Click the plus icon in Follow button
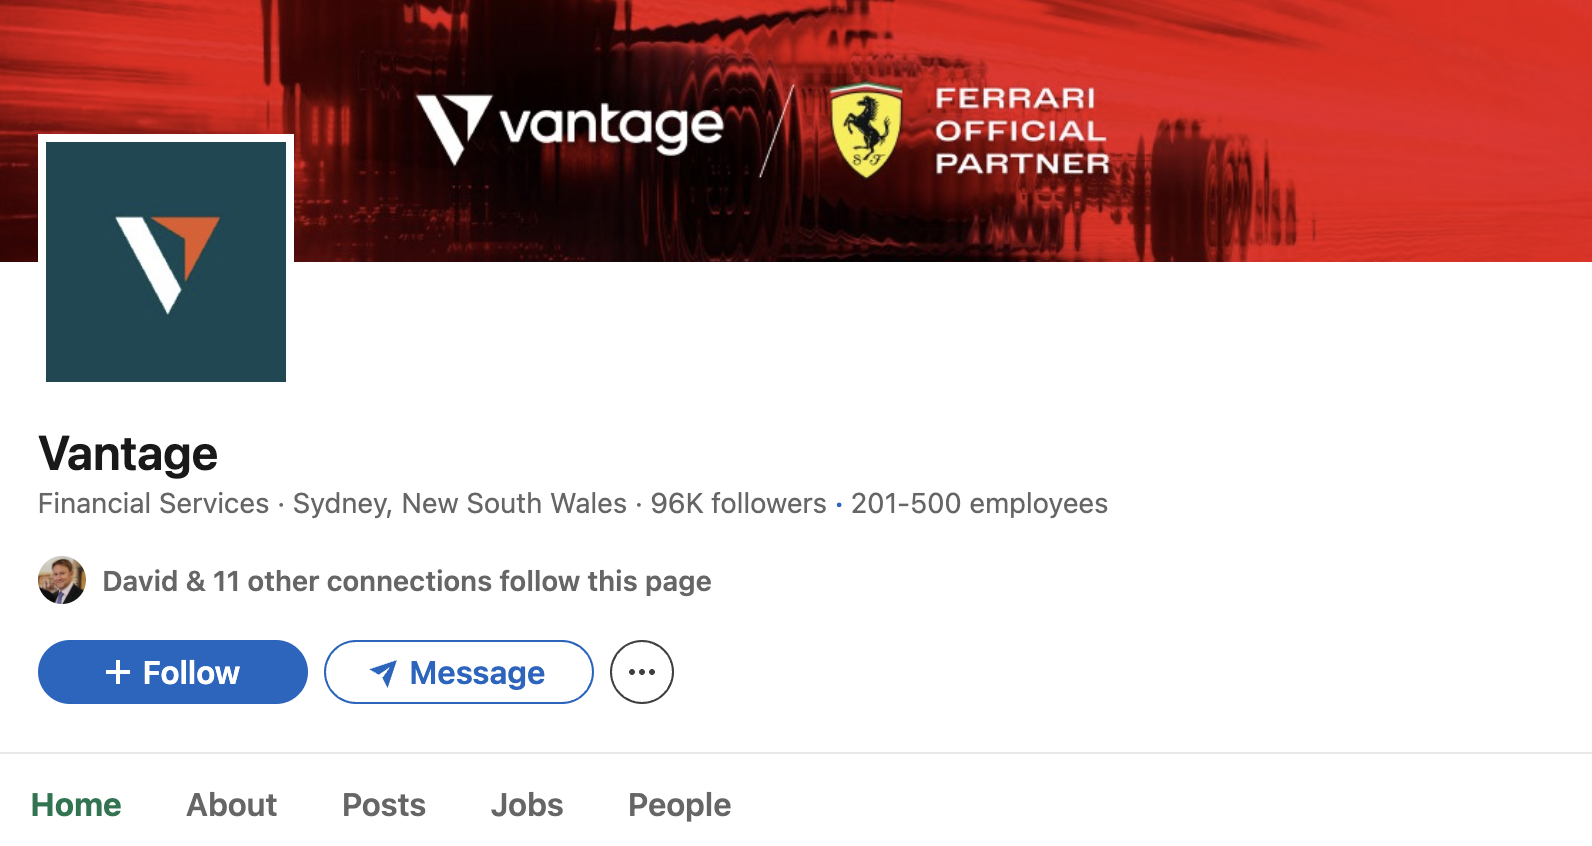 (118, 672)
